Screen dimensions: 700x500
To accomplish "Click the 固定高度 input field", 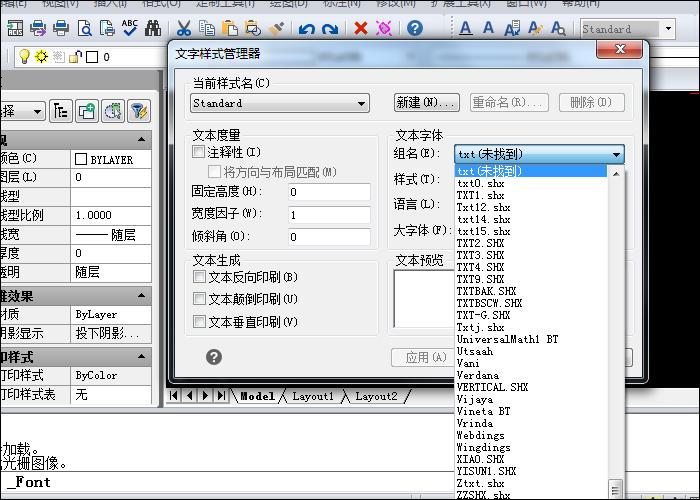I will (x=329, y=192).
